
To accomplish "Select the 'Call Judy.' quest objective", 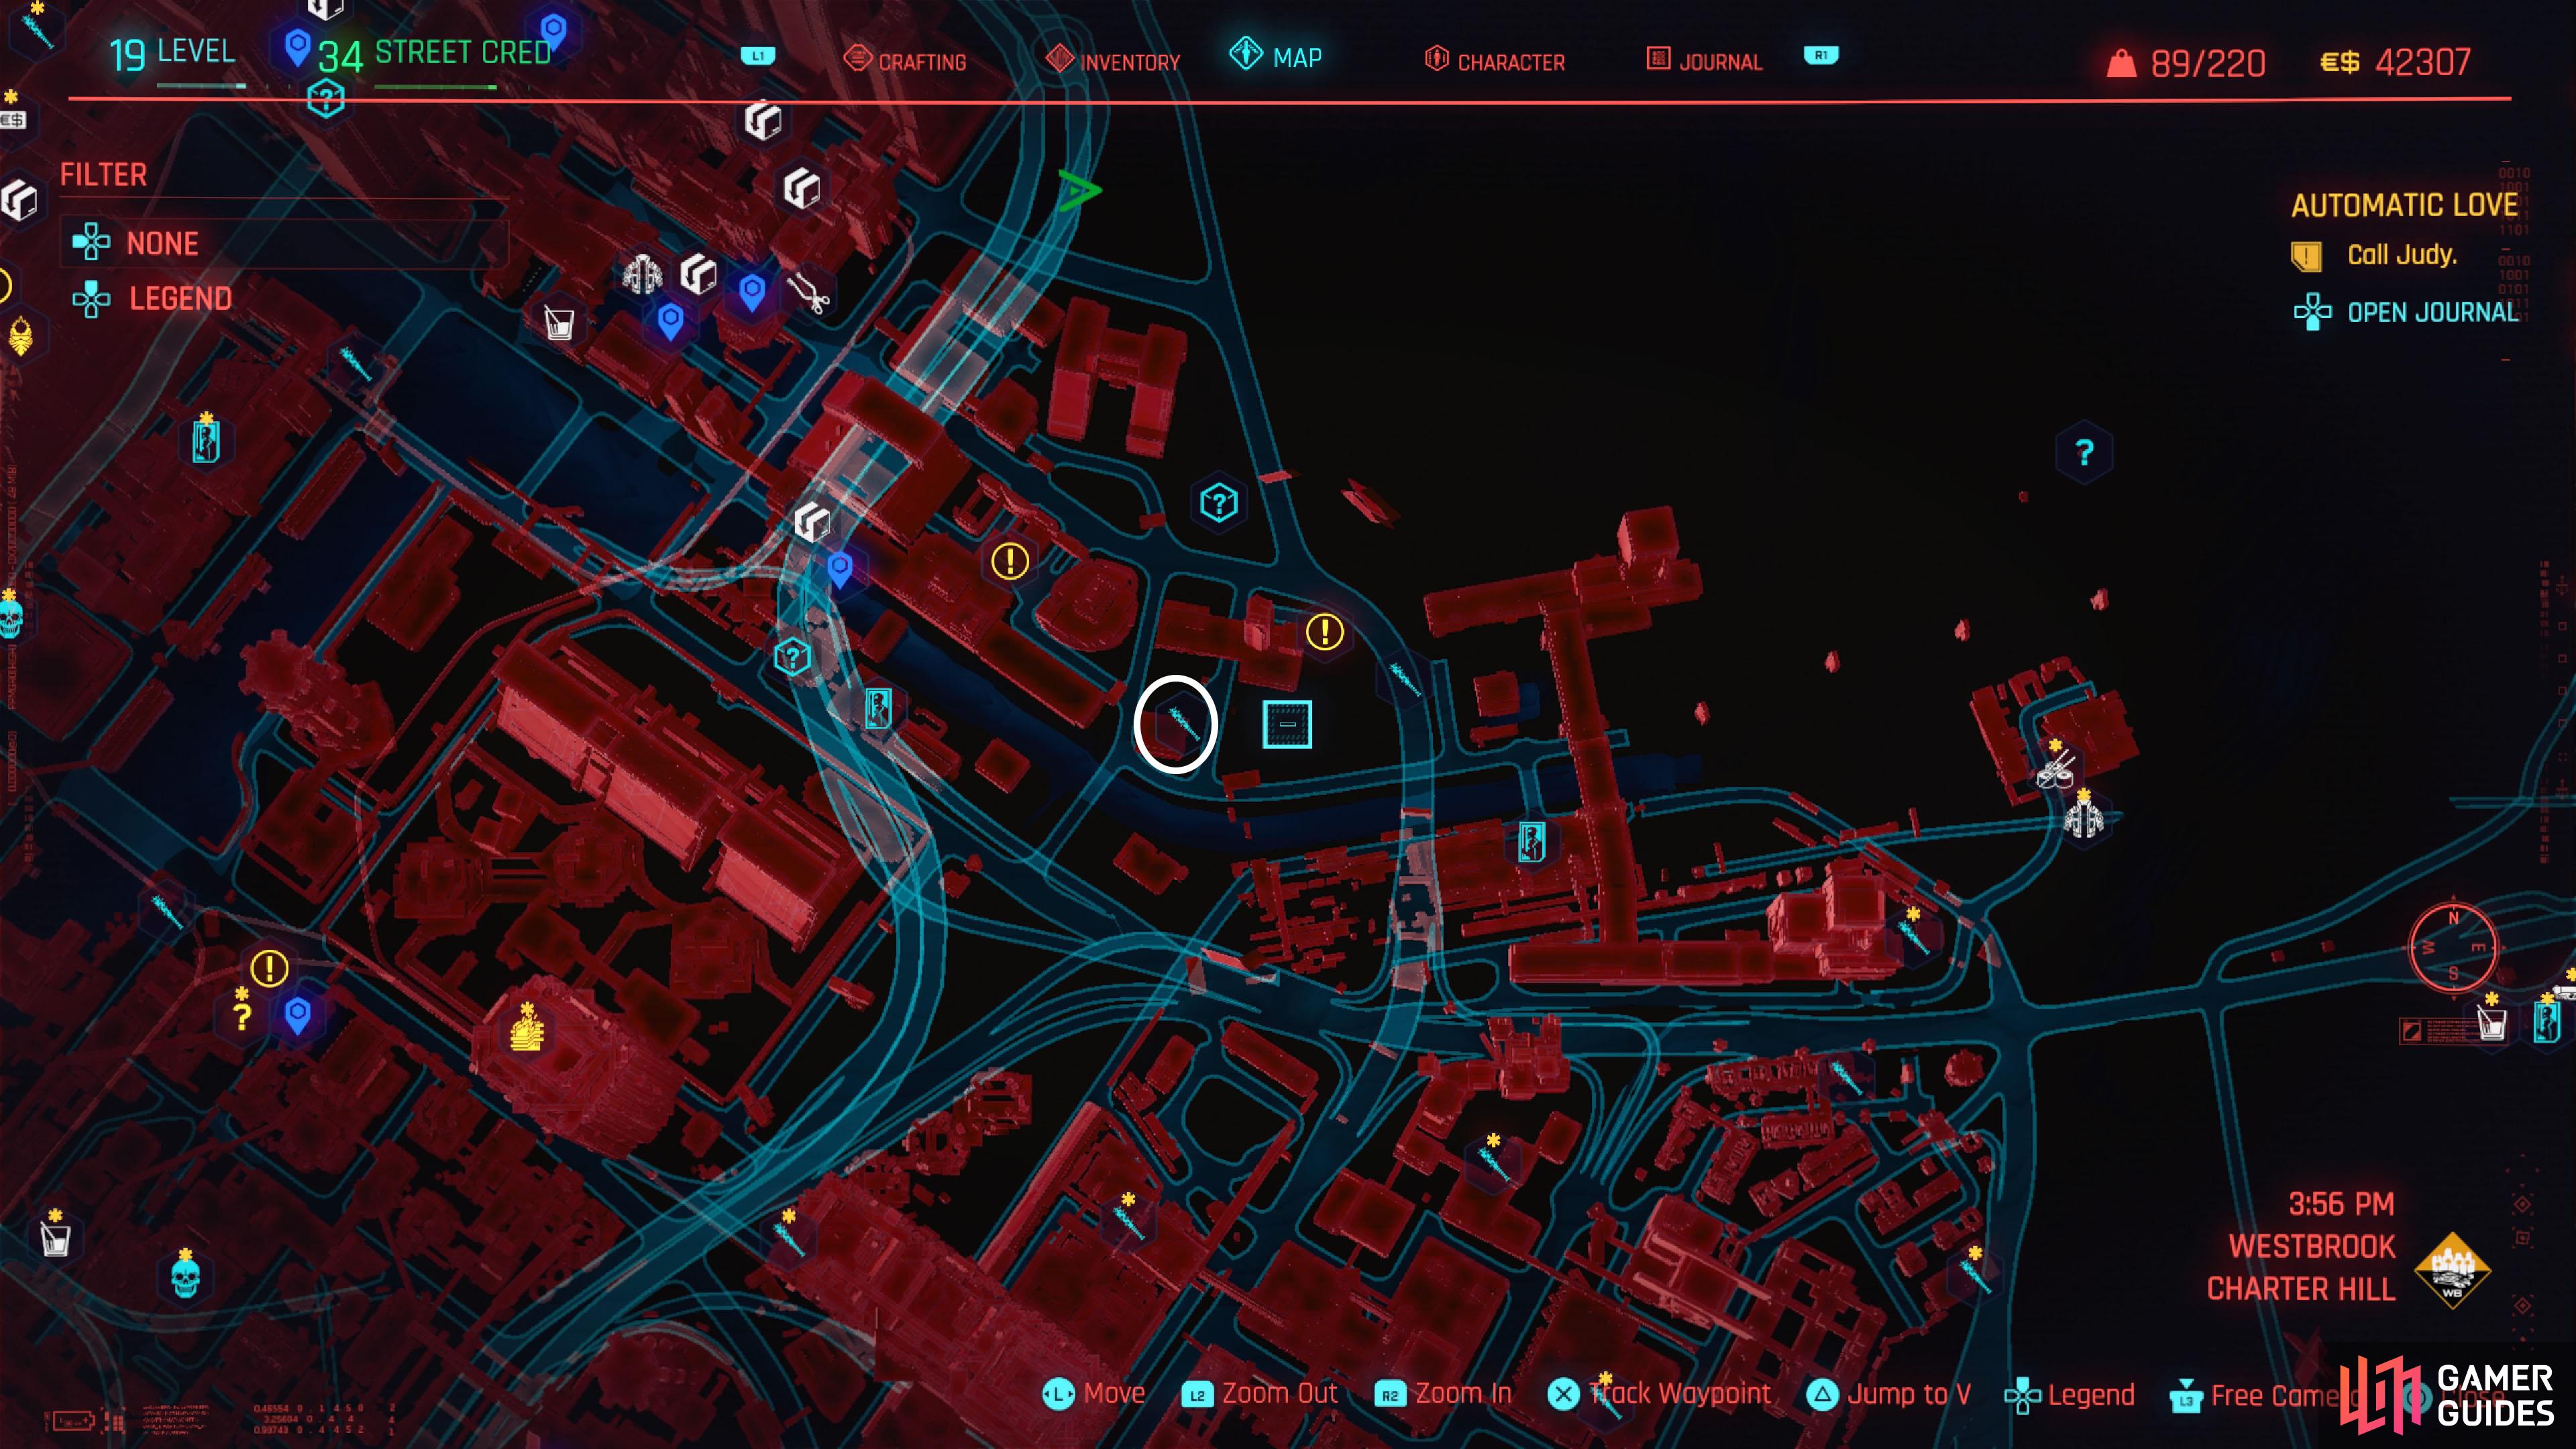I will pyautogui.click(x=2401, y=255).
